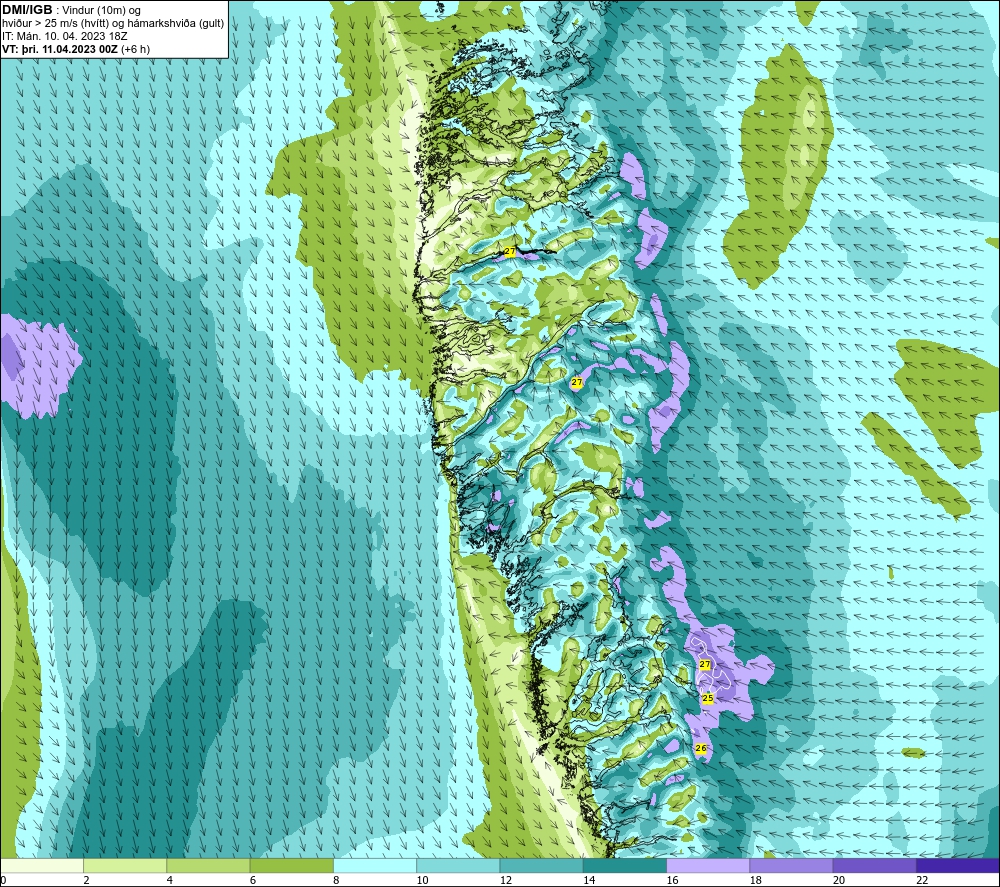Click the DMI/IGB title label

tap(27, 10)
